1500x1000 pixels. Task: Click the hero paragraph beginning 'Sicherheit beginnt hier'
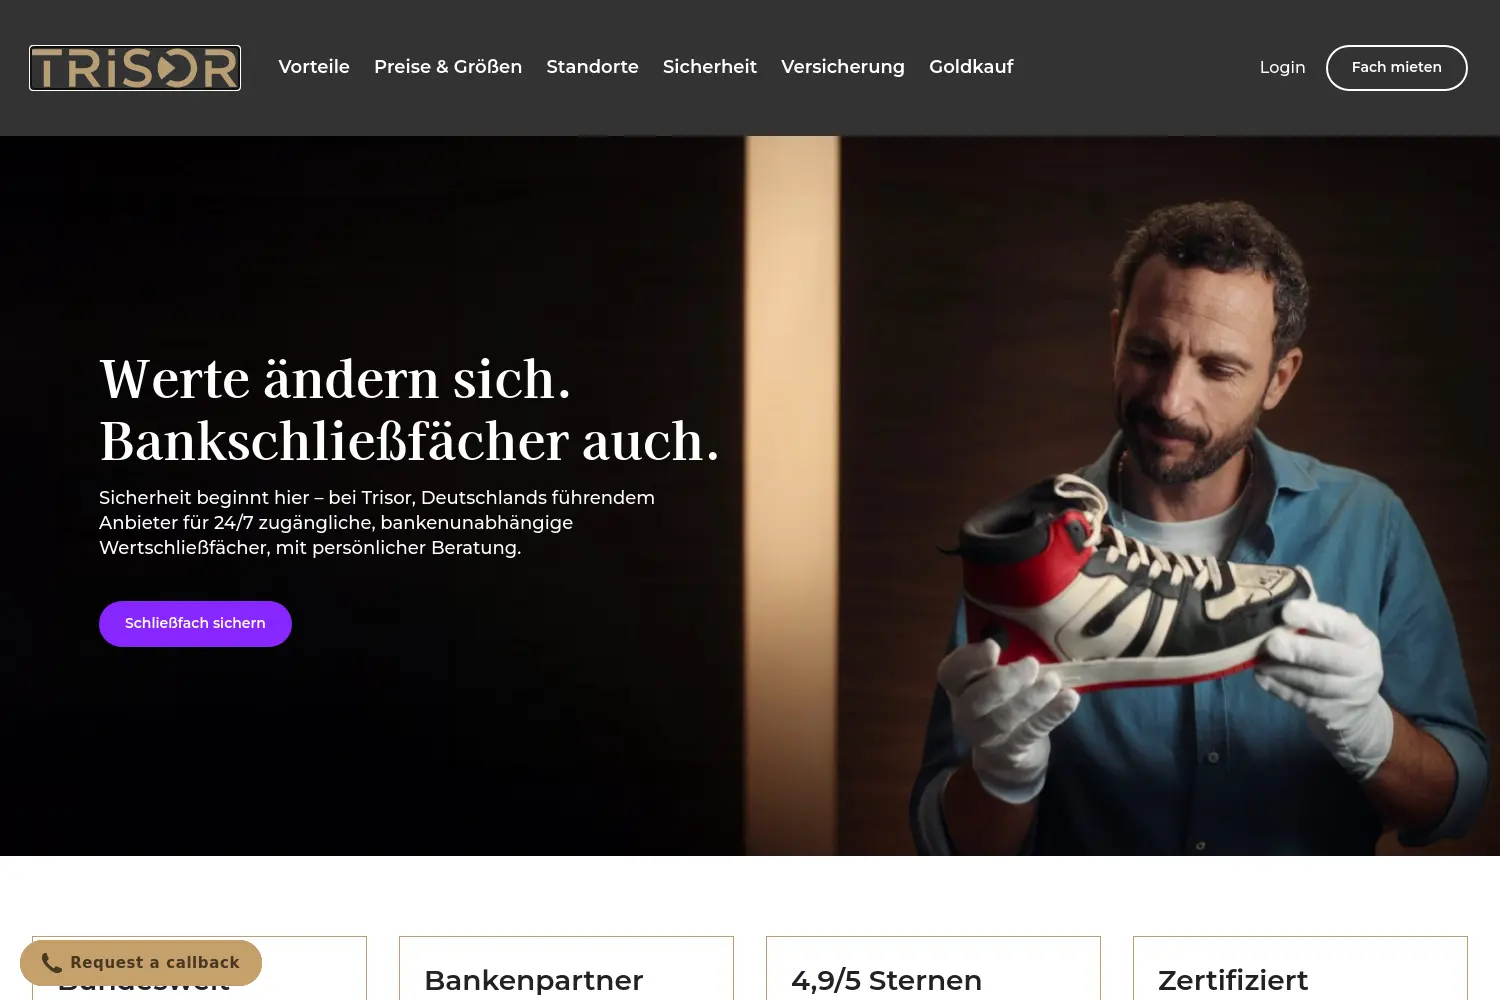tap(377, 522)
